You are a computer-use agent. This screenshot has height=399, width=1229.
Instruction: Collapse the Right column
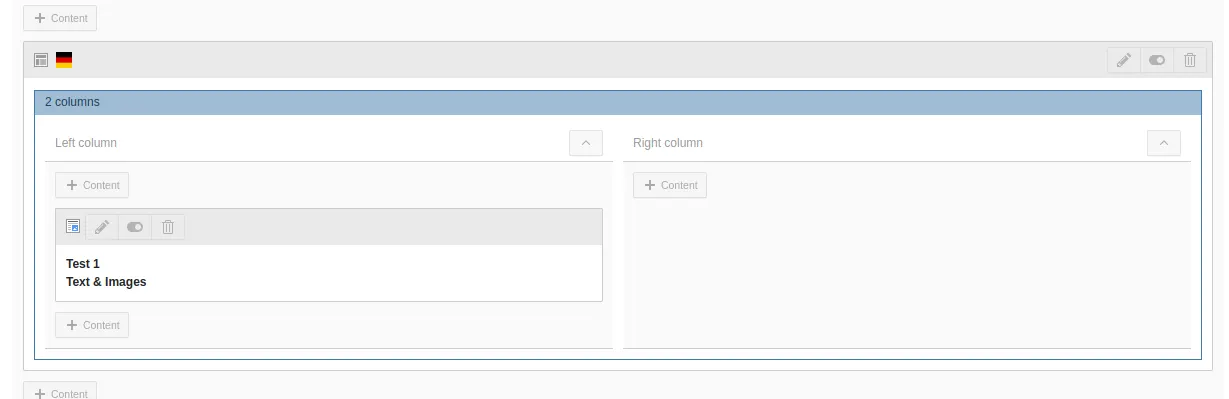coord(1164,143)
